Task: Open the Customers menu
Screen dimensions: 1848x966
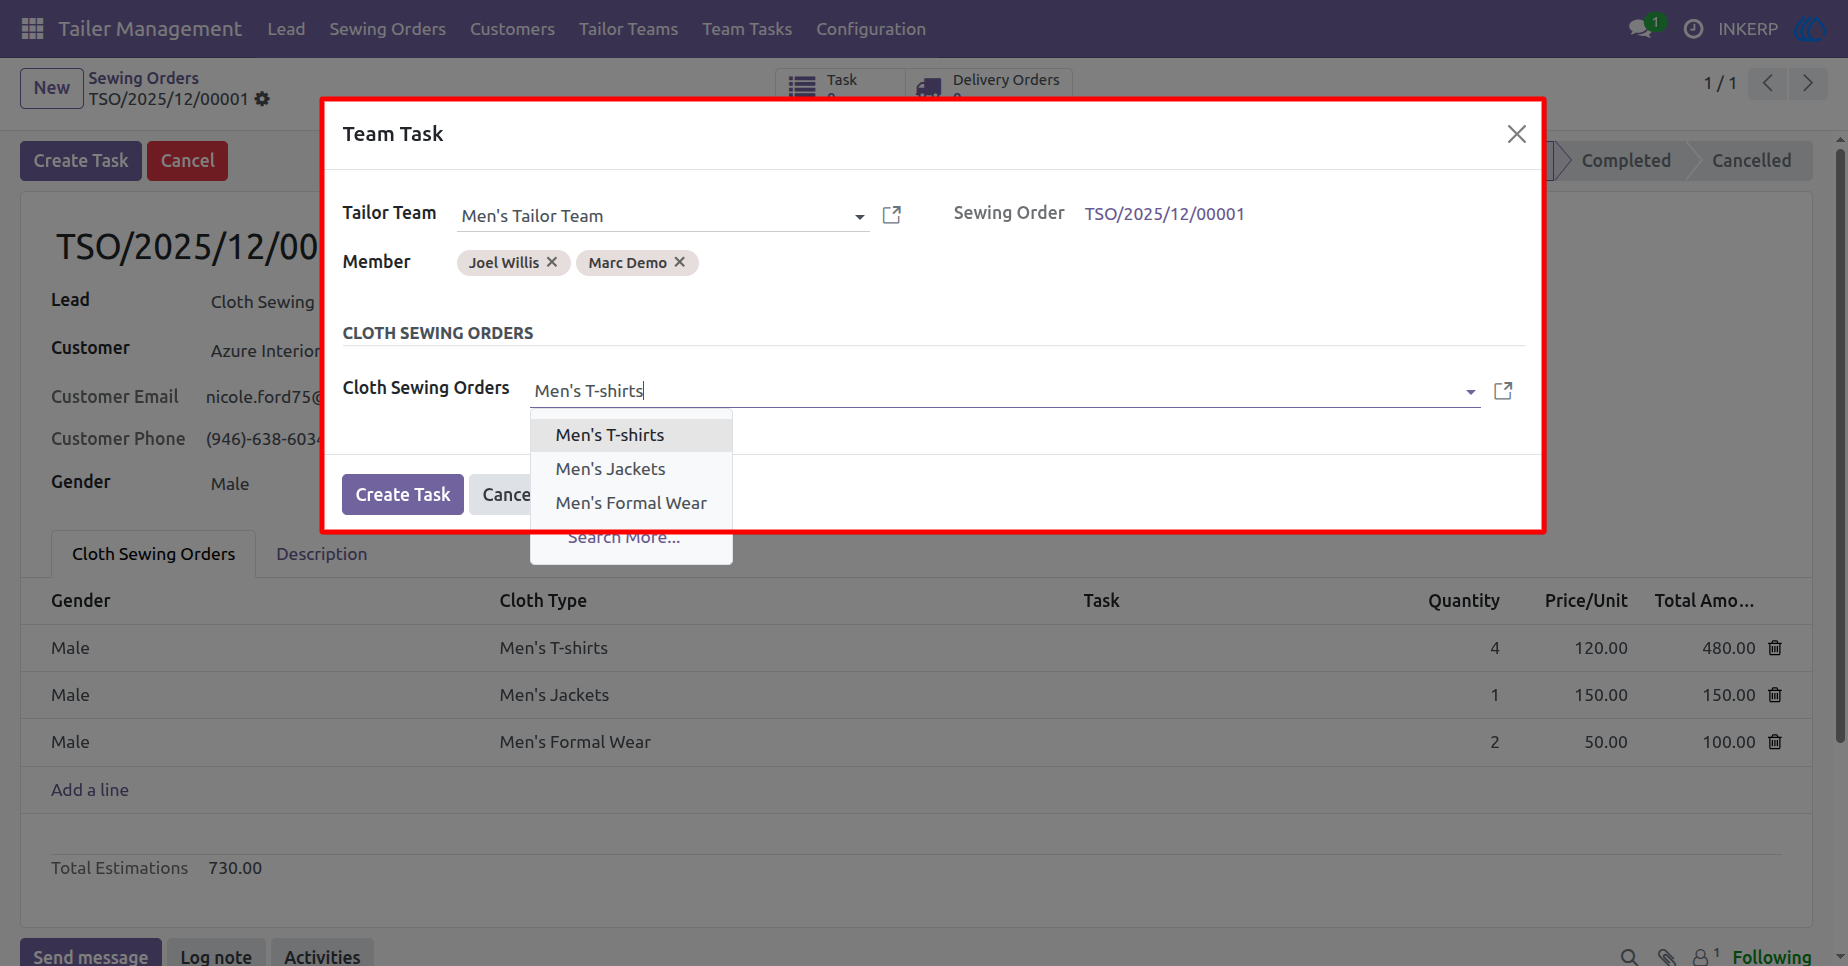Action: [x=512, y=29]
